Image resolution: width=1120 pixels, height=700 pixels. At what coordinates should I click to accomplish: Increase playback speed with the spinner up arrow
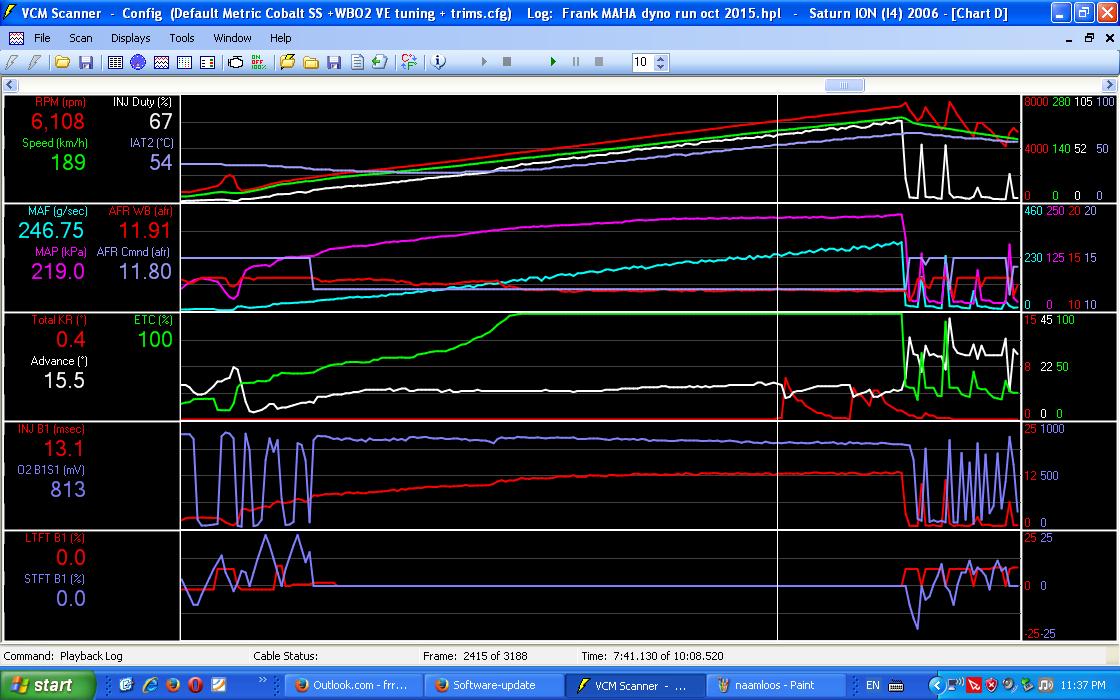[661, 59]
